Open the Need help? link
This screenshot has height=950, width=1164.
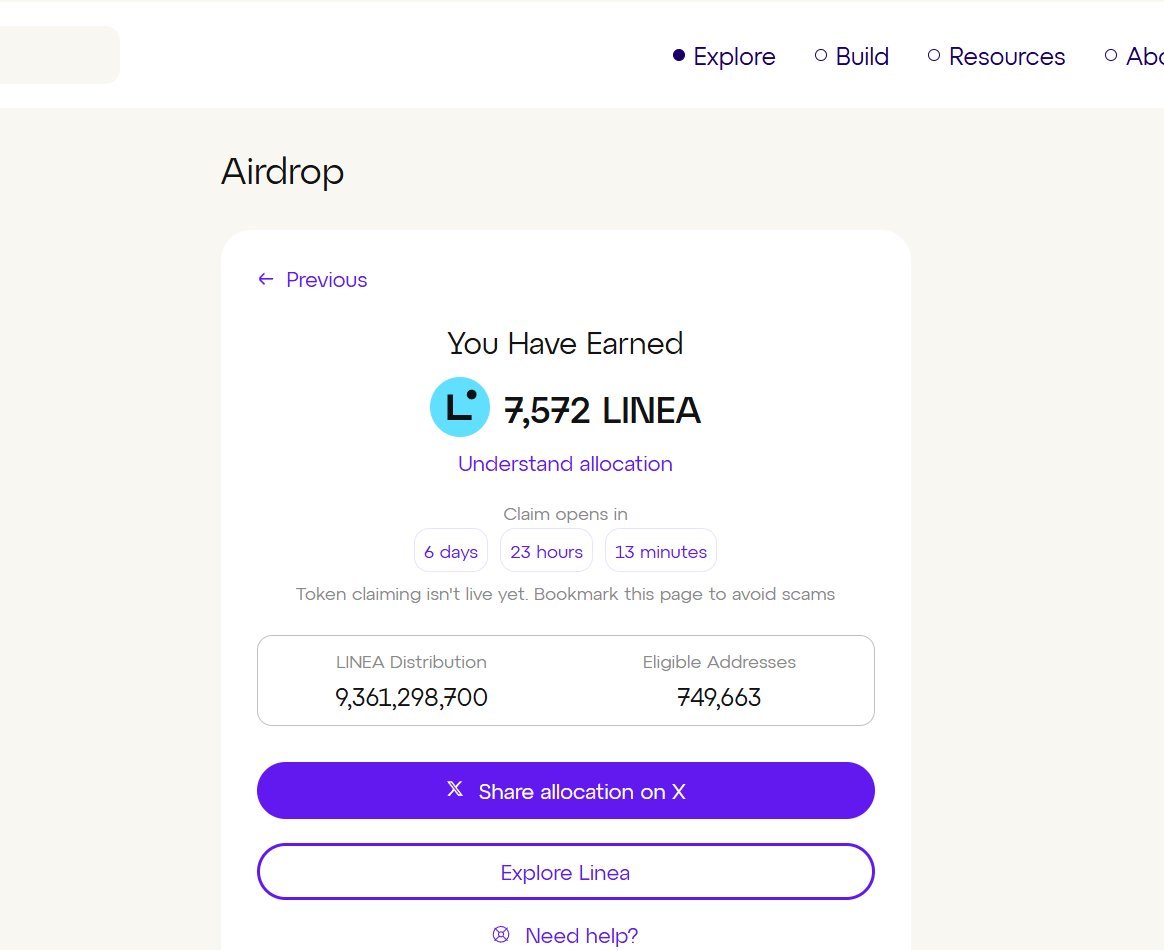[x=581, y=935]
